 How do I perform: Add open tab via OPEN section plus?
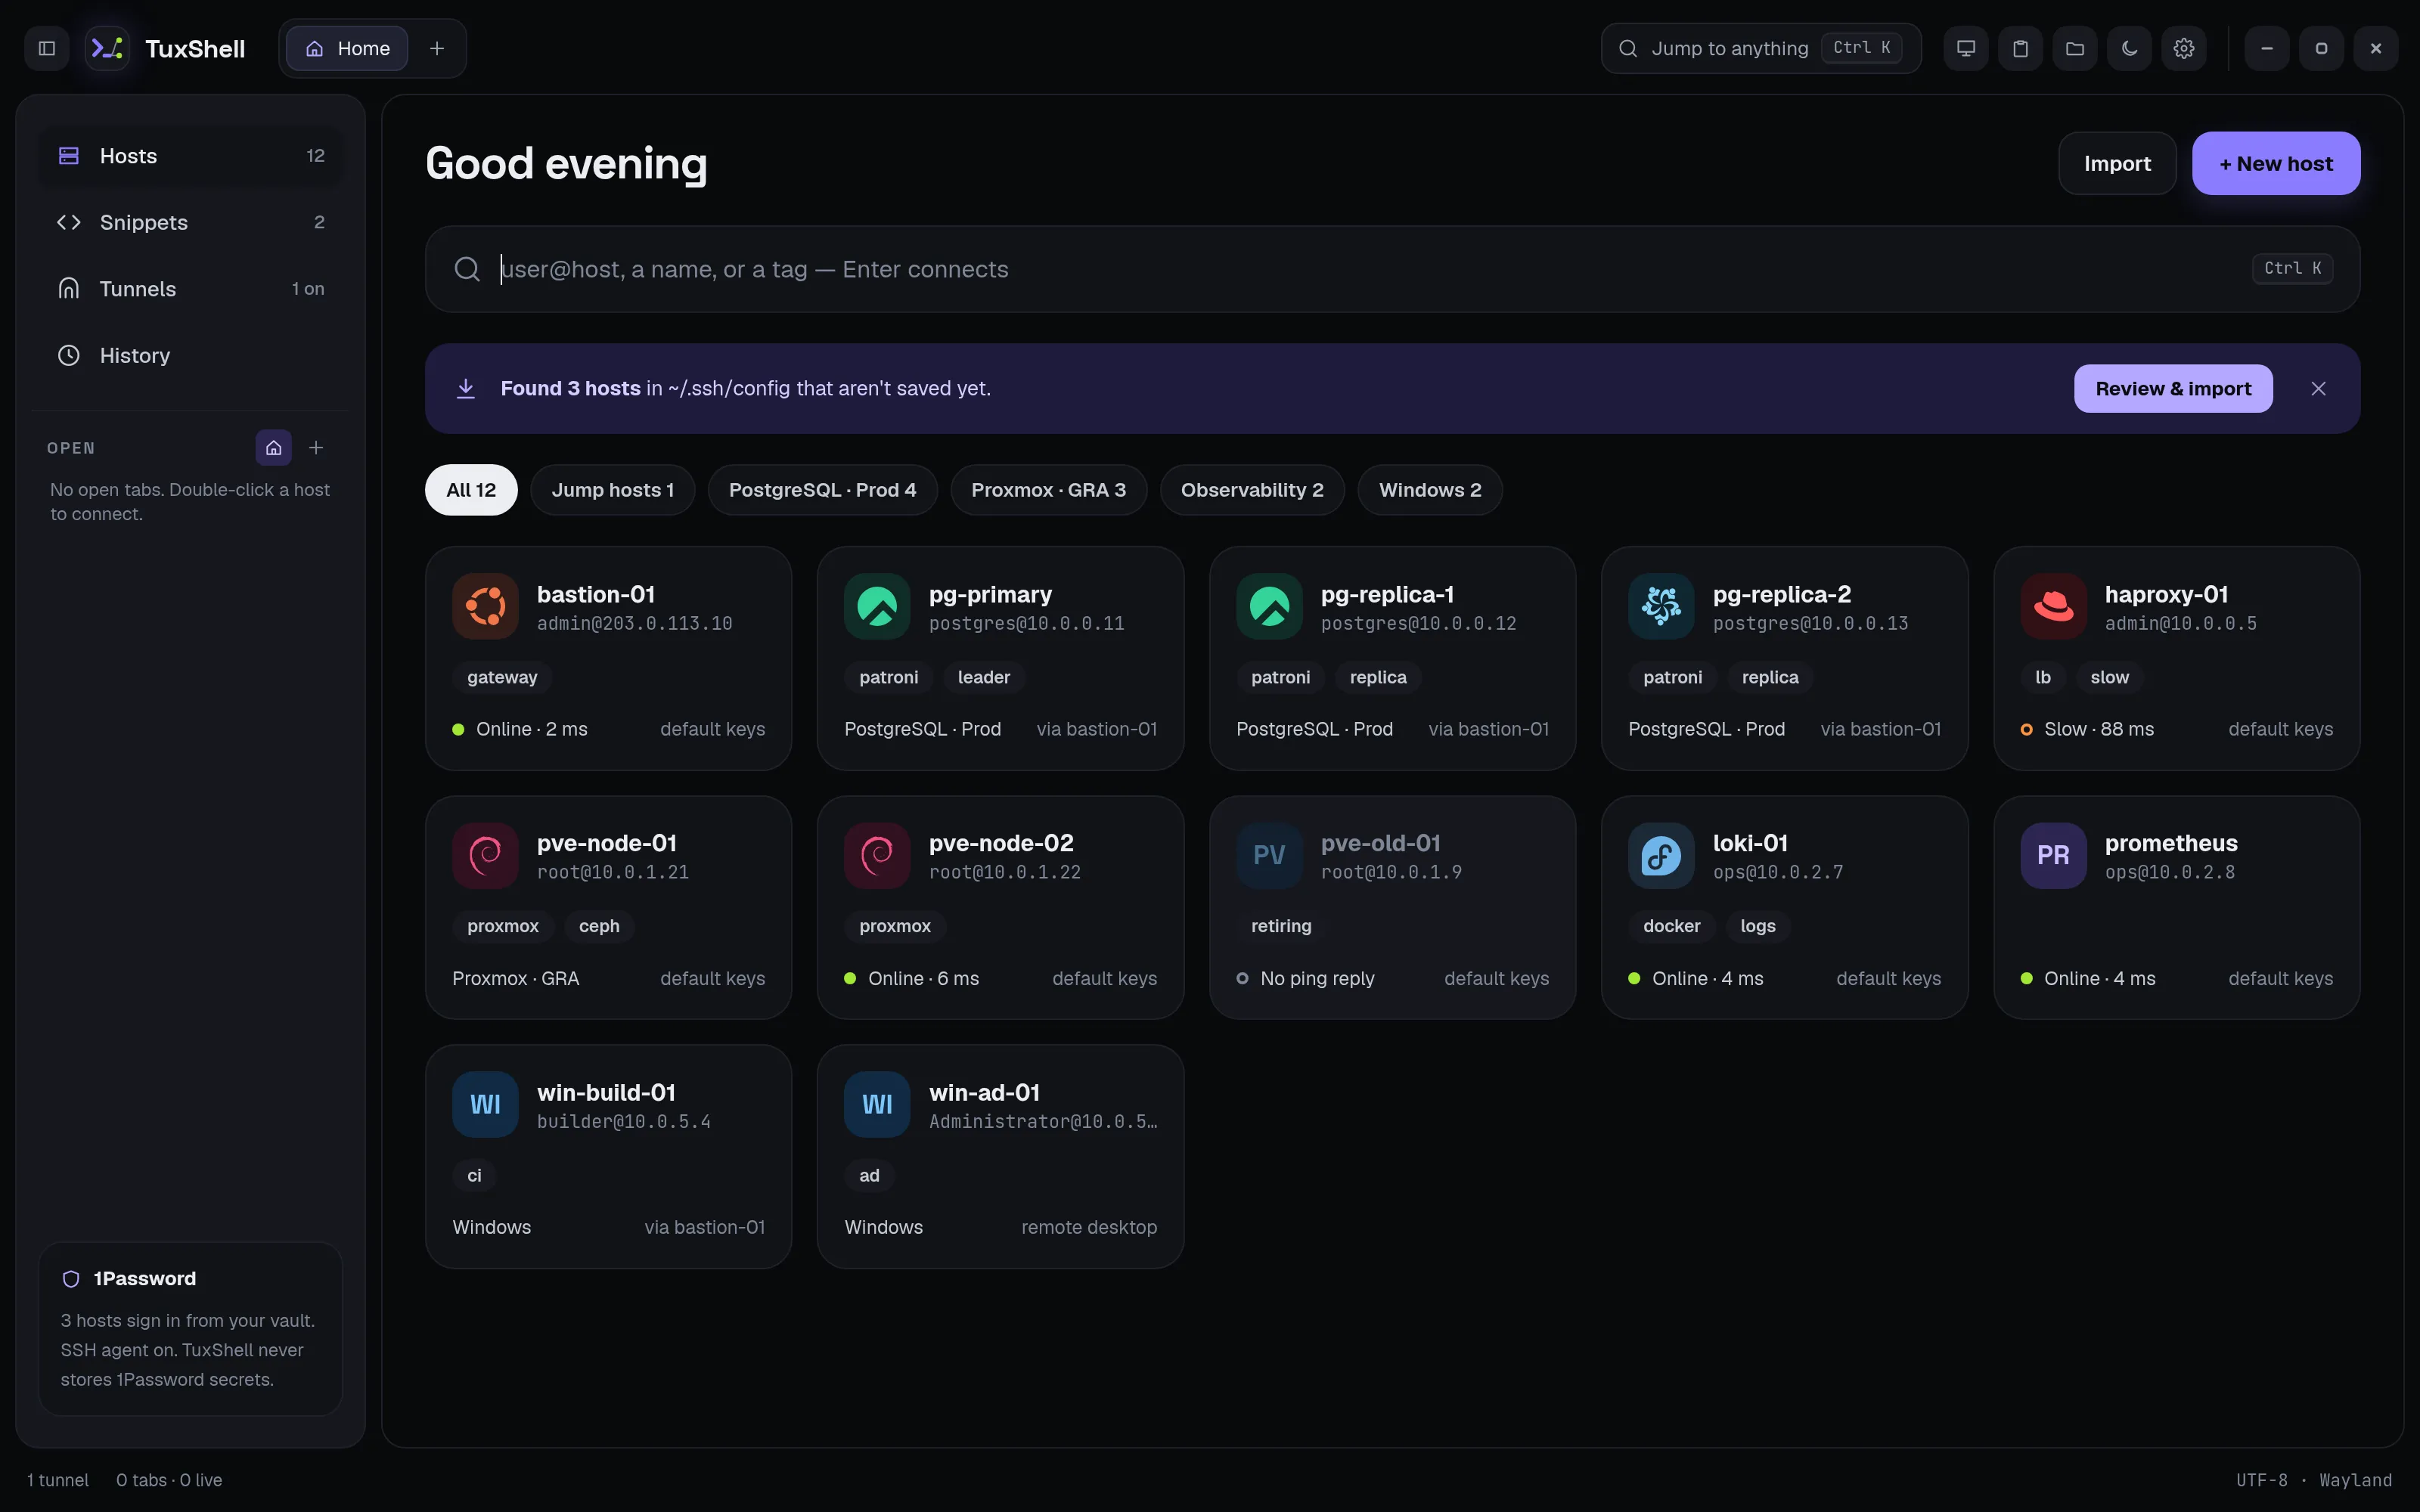point(316,448)
